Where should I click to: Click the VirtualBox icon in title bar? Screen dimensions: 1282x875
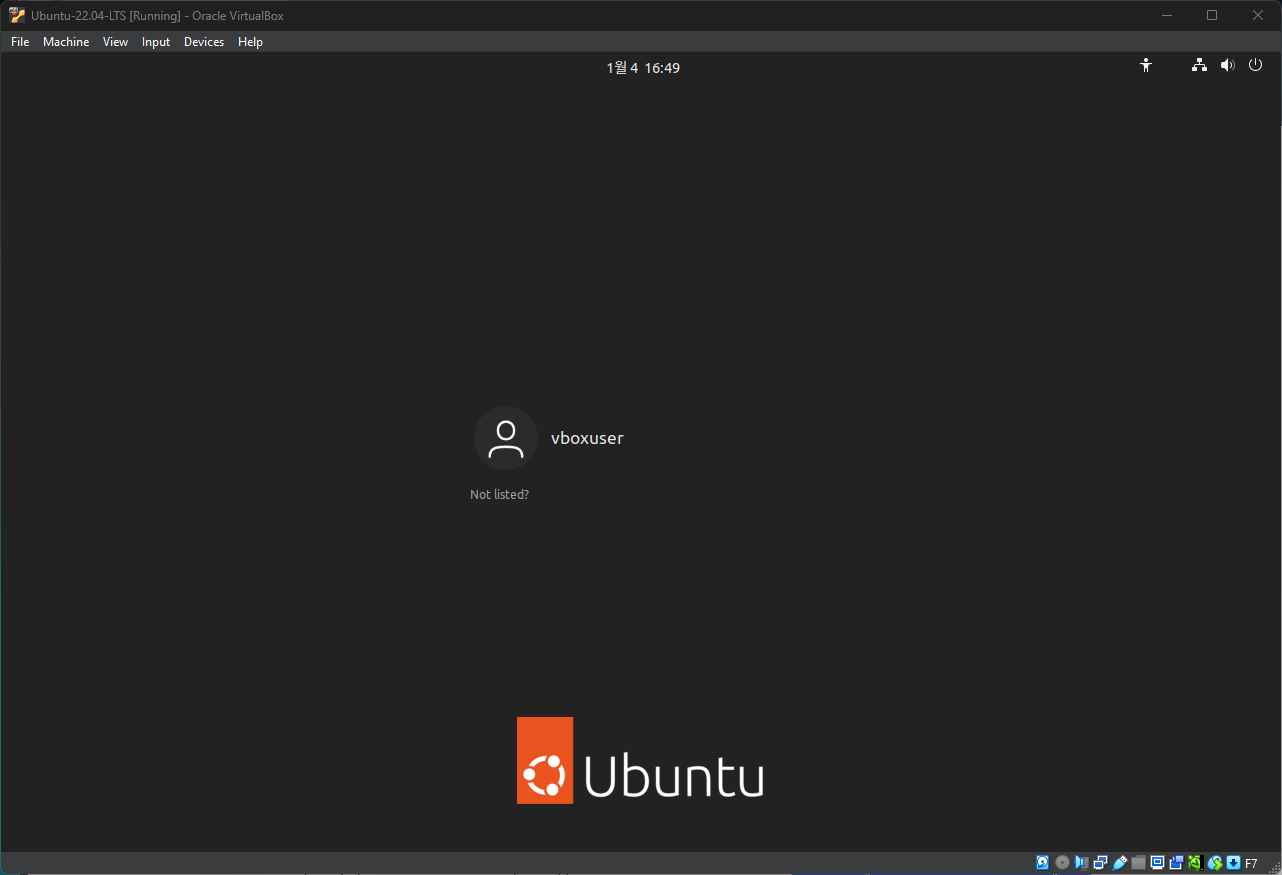[17, 15]
